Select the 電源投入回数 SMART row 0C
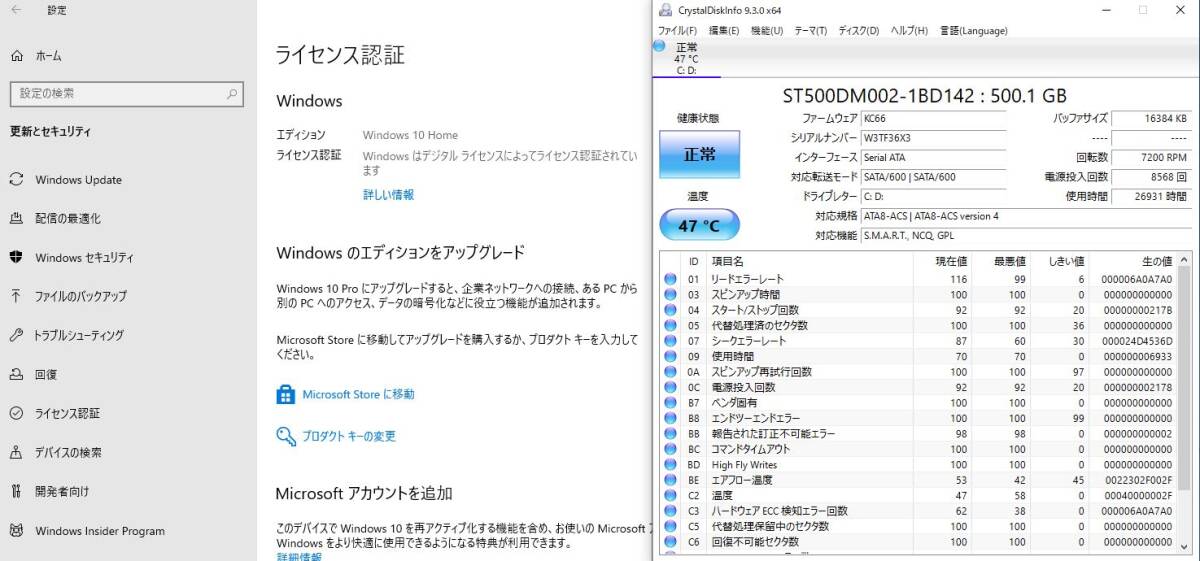Screen dimensions: 1200x561 (918, 387)
